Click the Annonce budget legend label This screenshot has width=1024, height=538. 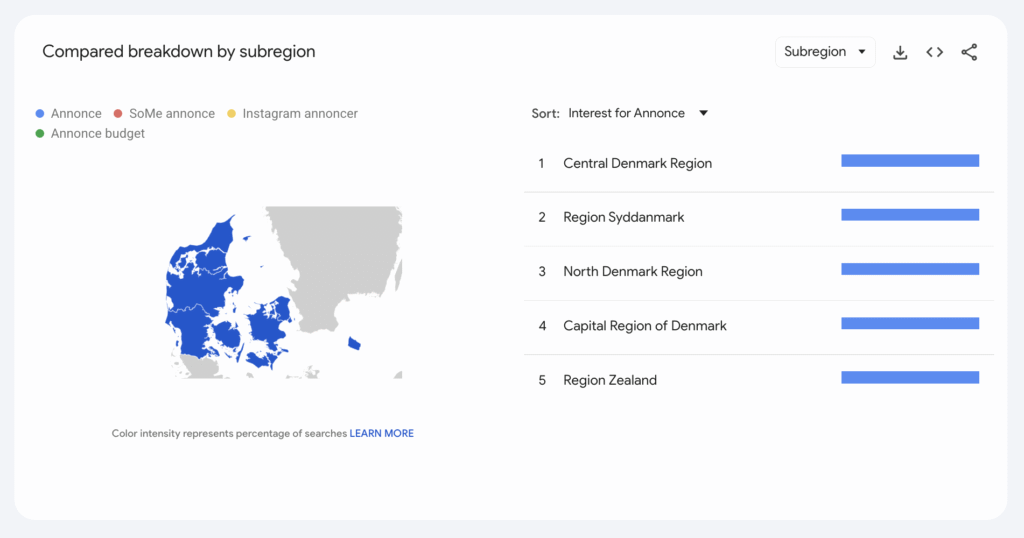coord(98,134)
